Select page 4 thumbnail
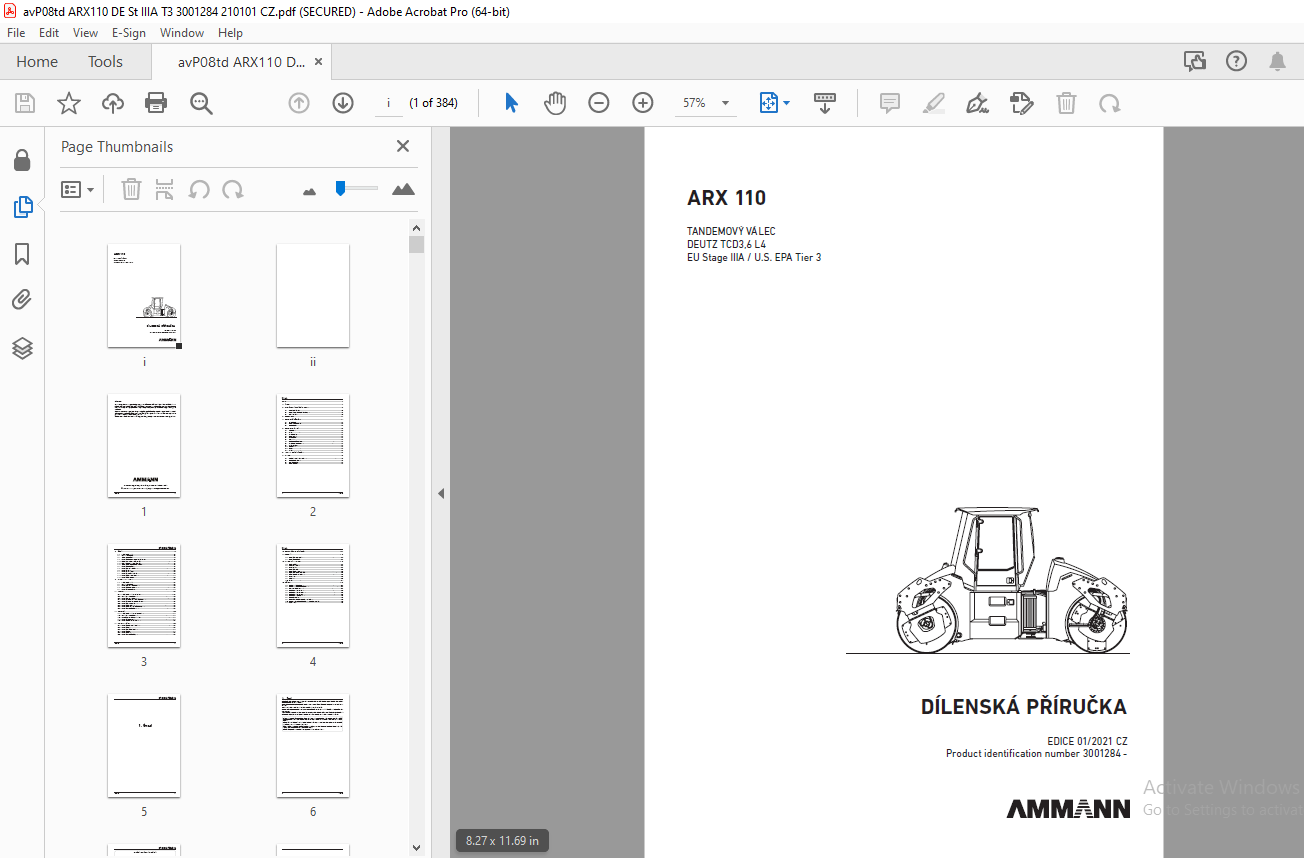The height and width of the screenshot is (858, 1304). click(x=313, y=596)
